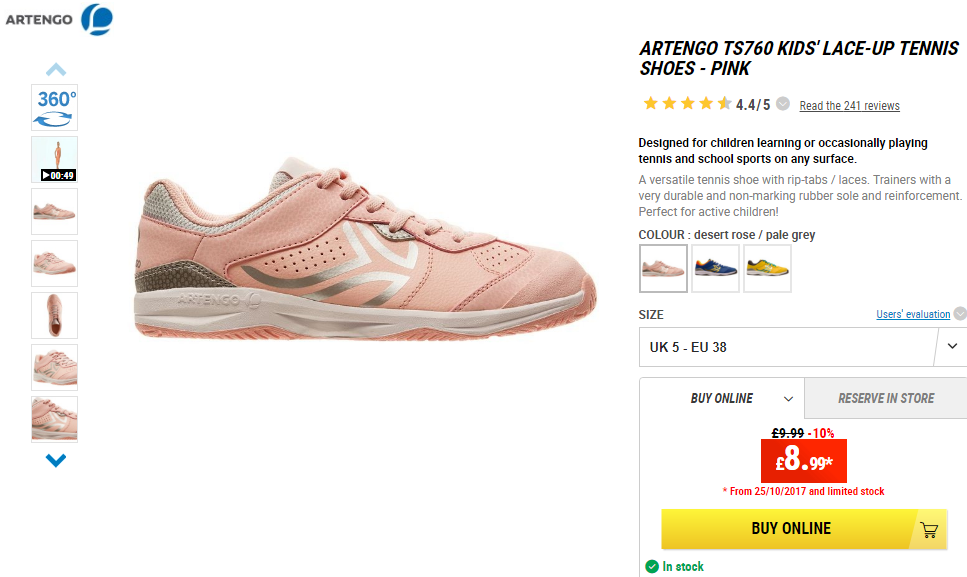Viewport: 967px width, 577px height.
Task: Click the green In stock checkmark icon
Action: click(652, 566)
